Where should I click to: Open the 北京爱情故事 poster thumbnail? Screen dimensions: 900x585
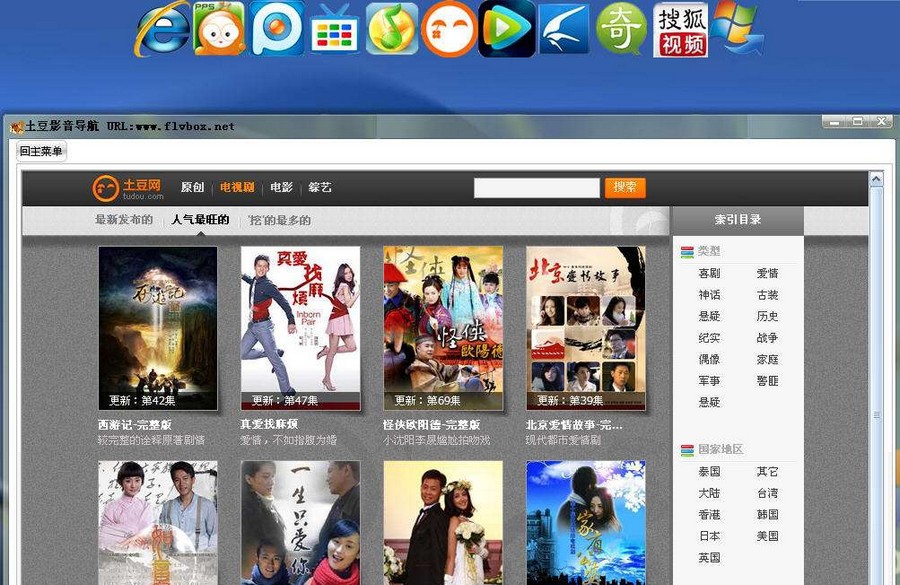[x=586, y=328]
